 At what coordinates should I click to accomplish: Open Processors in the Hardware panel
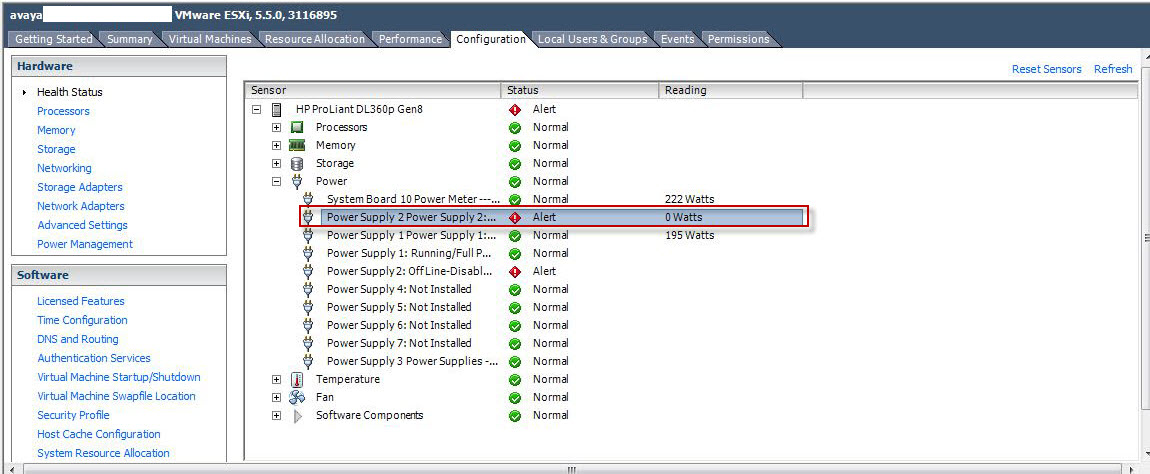coord(63,112)
